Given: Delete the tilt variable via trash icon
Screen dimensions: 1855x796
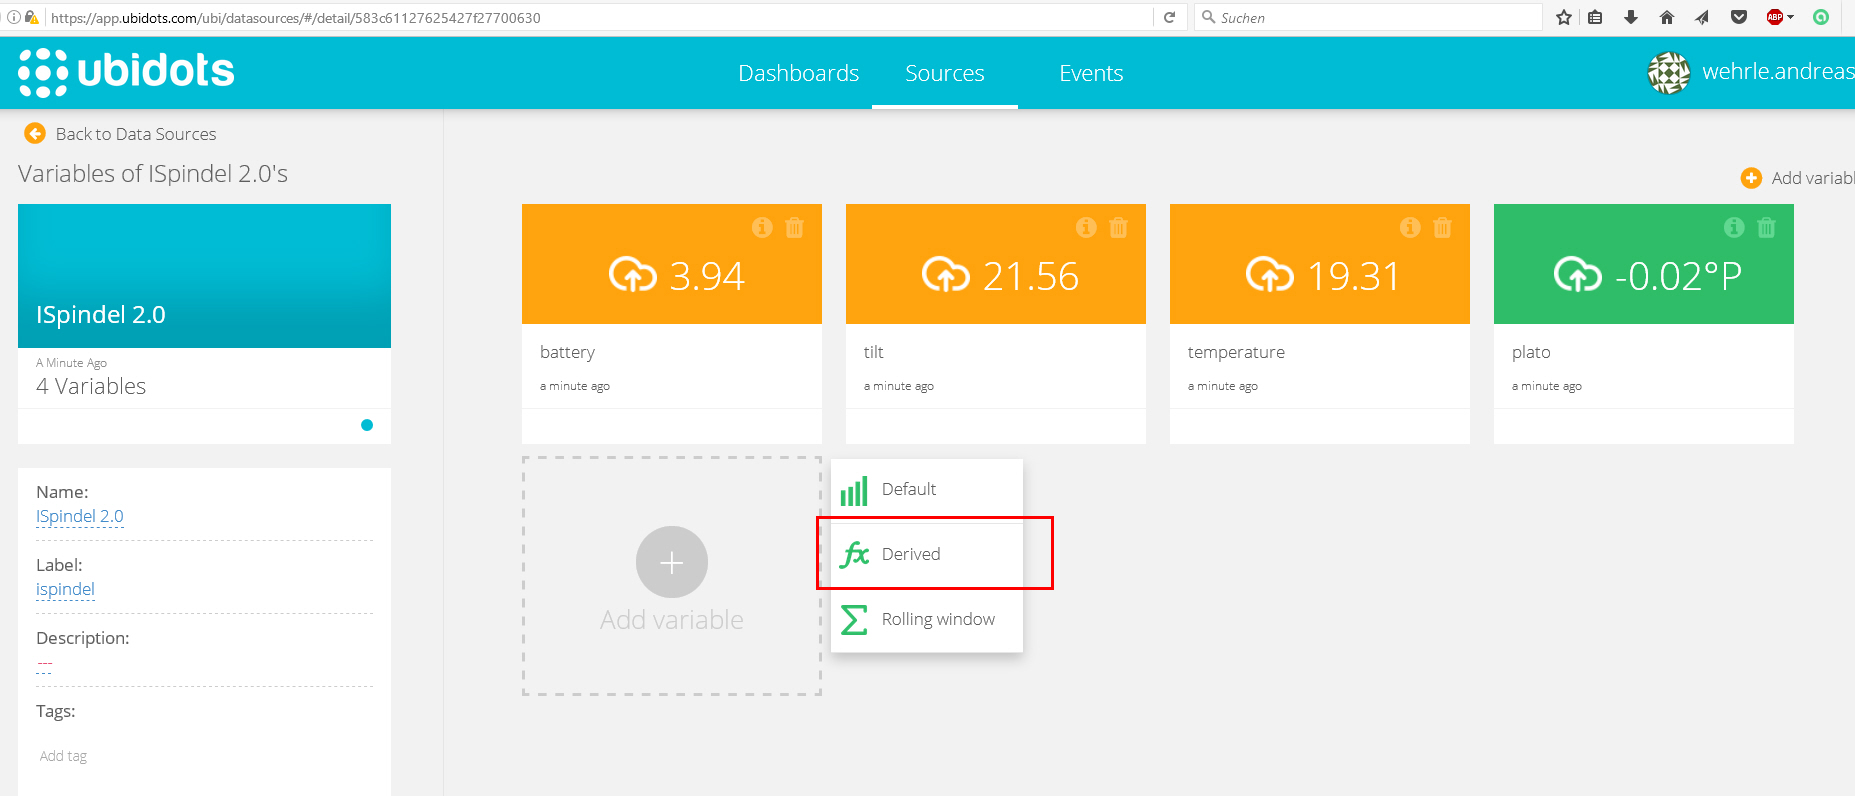Looking at the screenshot, I should click(x=1118, y=228).
